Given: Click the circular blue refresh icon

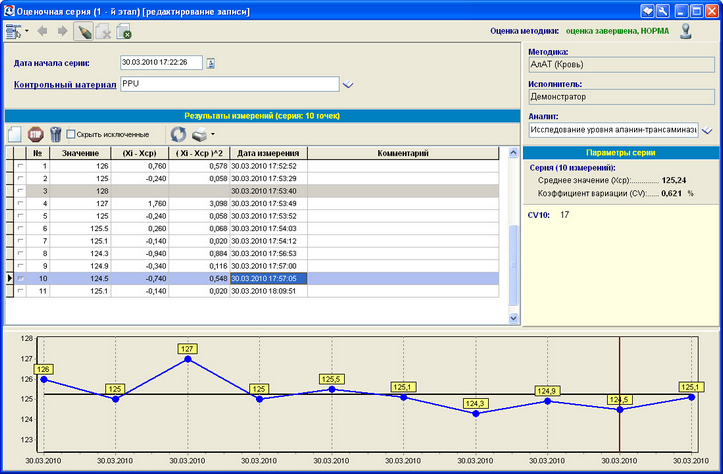Looking at the screenshot, I should pos(178,133).
